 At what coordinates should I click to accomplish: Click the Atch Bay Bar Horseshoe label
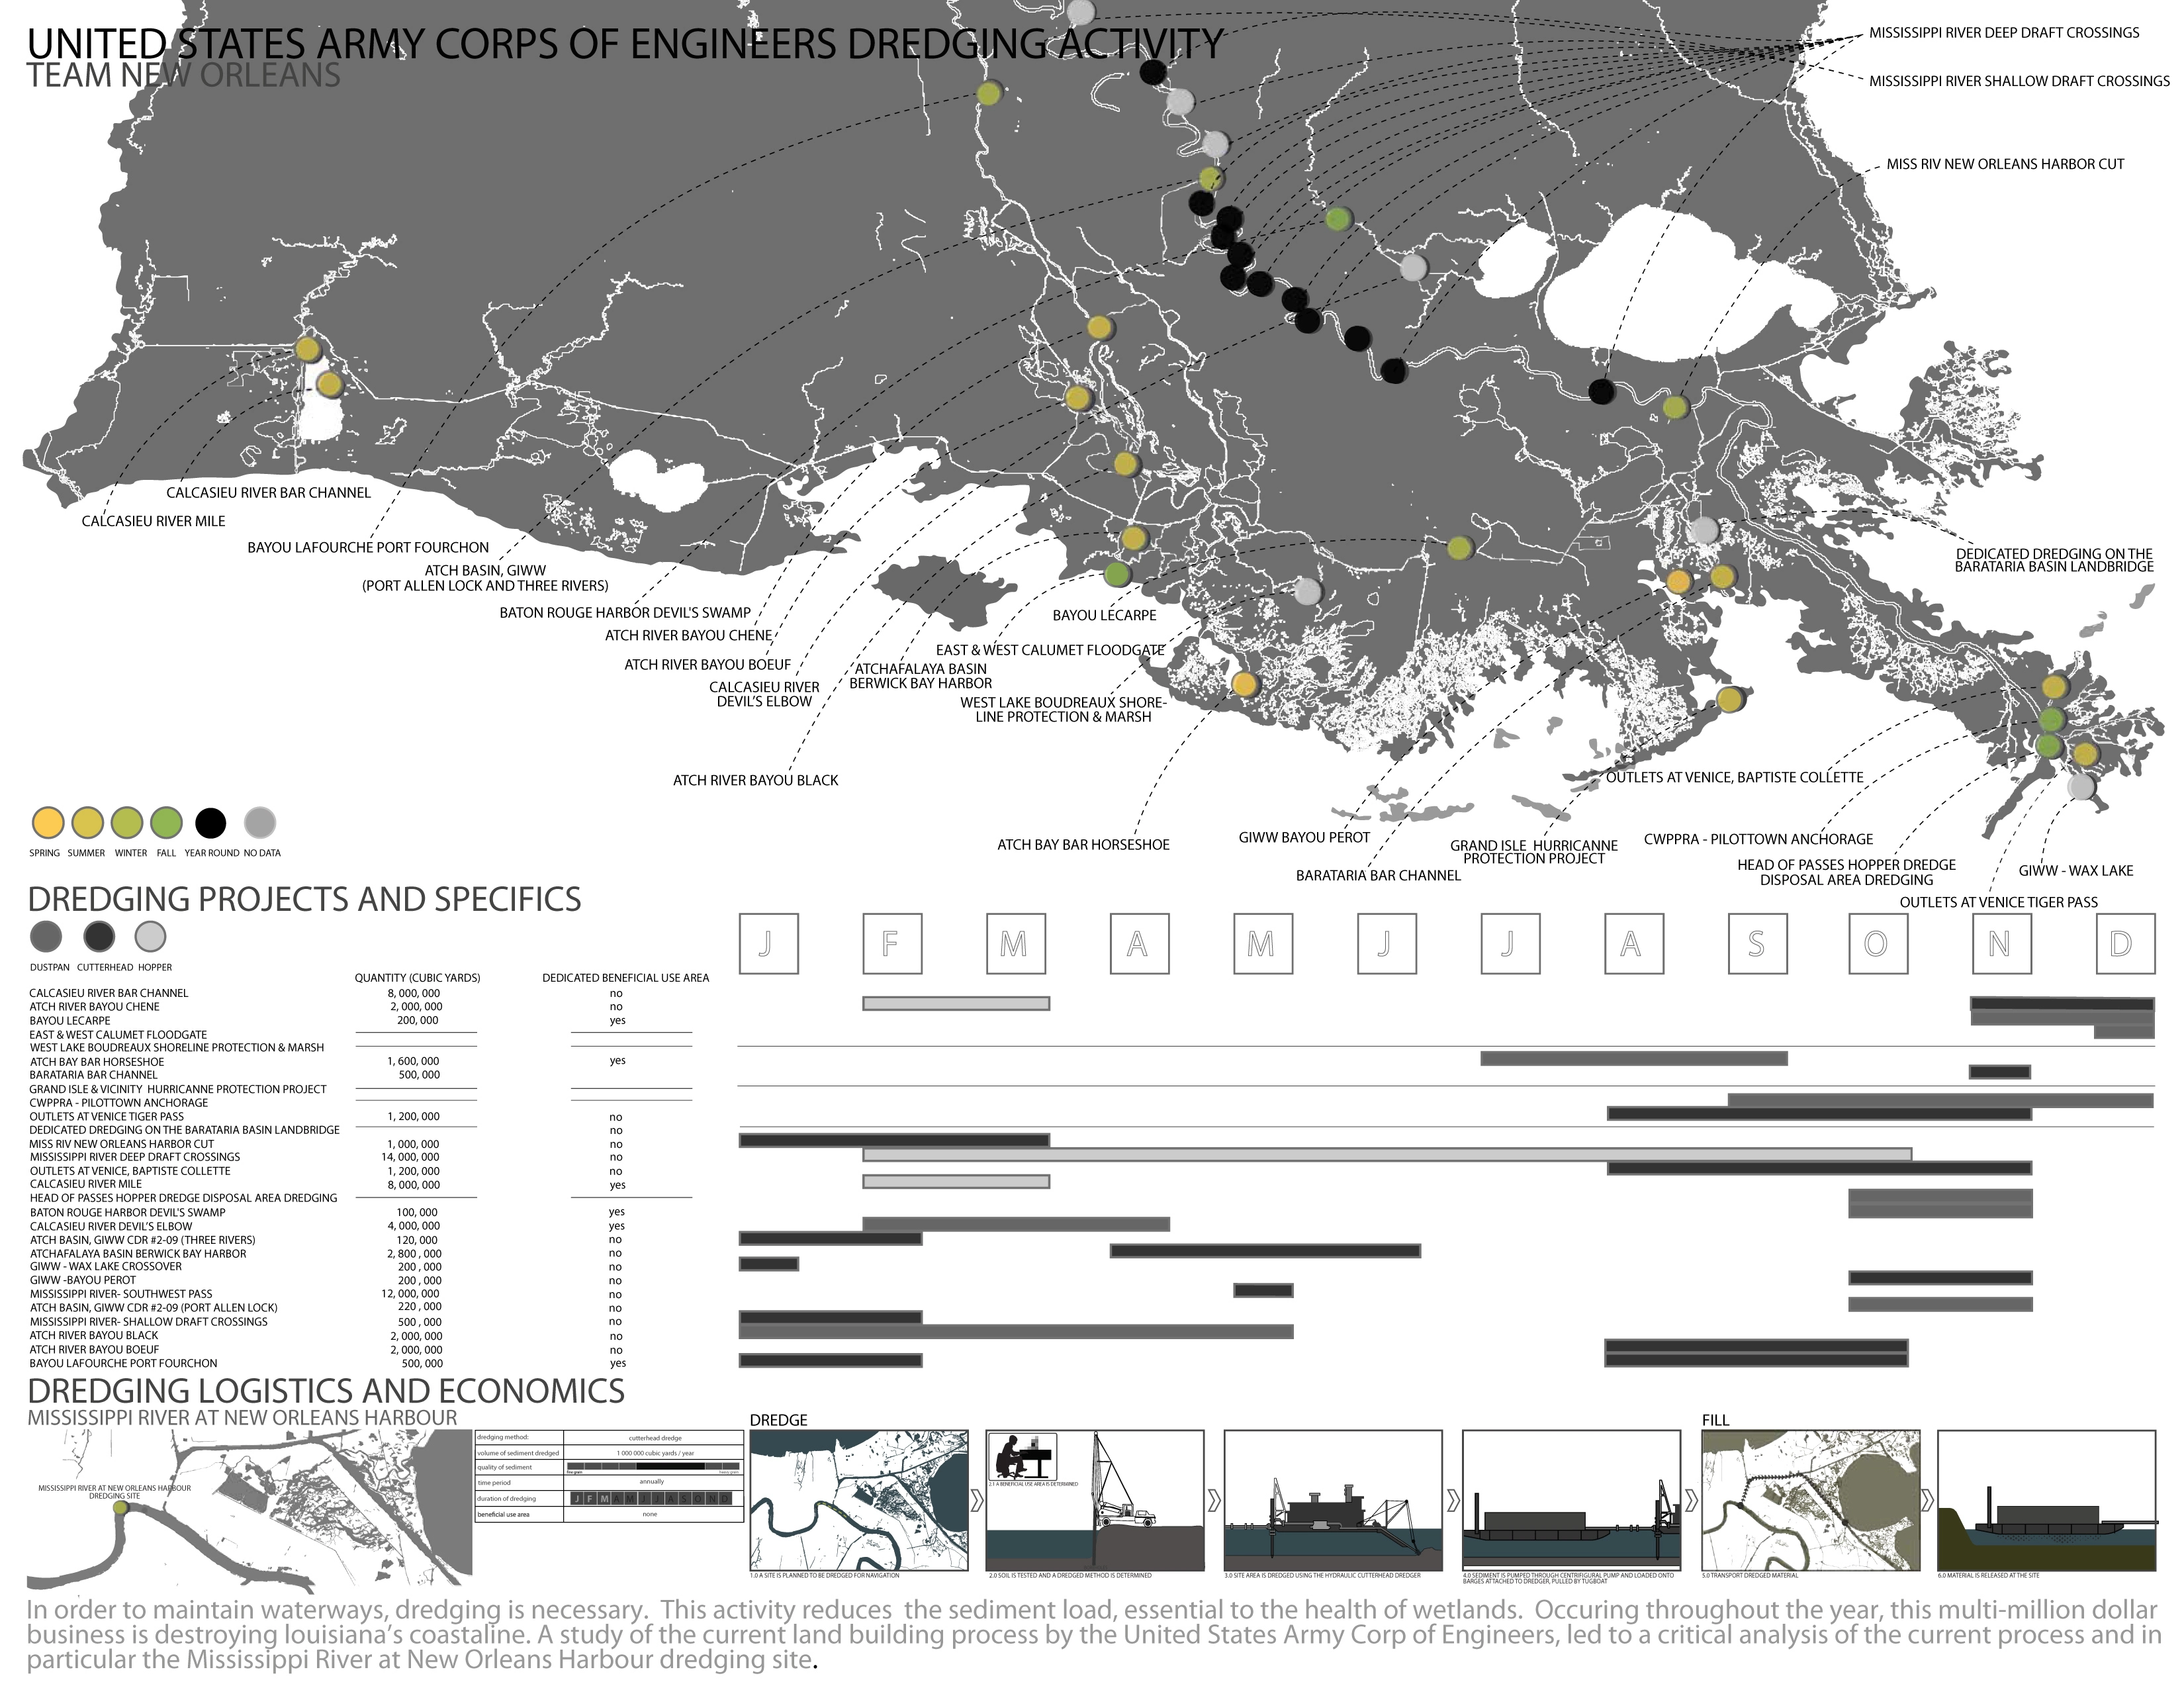click(x=1083, y=845)
